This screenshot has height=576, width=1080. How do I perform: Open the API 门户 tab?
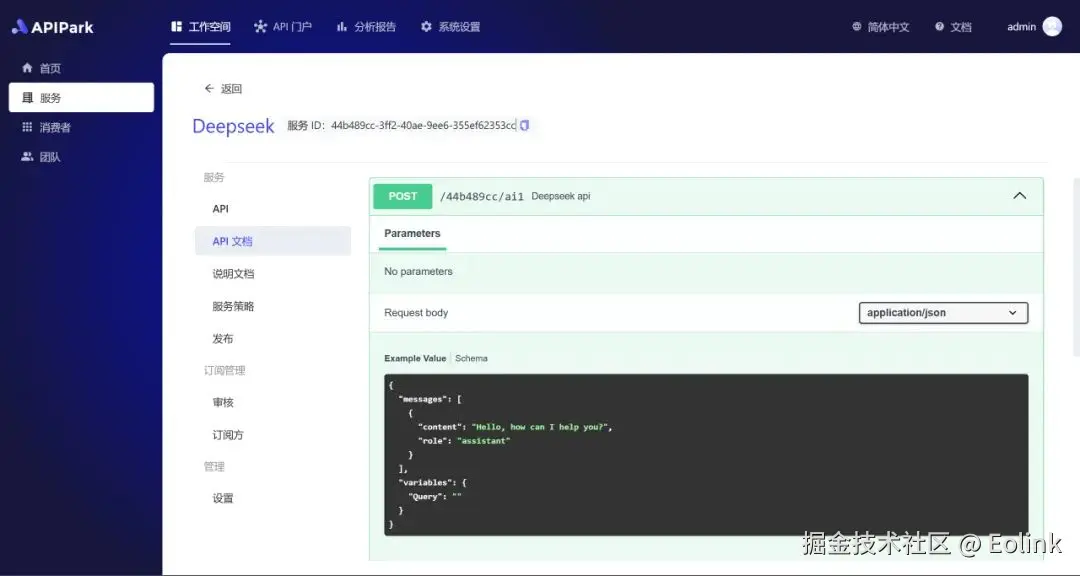coord(282,27)
